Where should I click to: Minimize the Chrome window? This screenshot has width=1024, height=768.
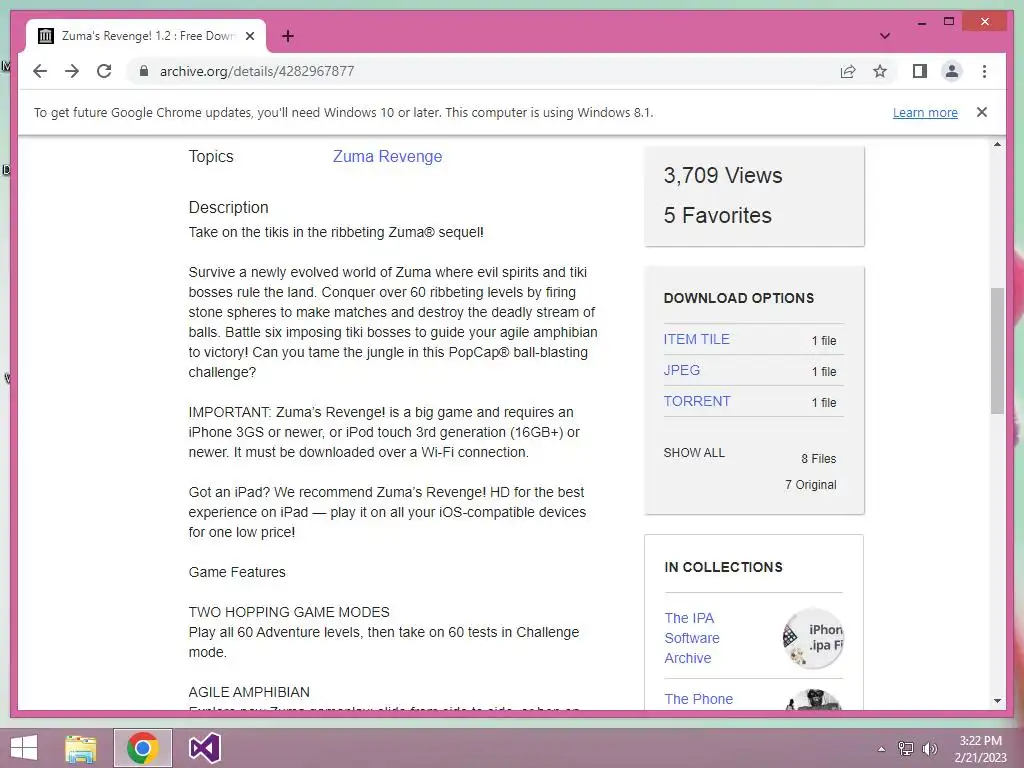point(921,22)
